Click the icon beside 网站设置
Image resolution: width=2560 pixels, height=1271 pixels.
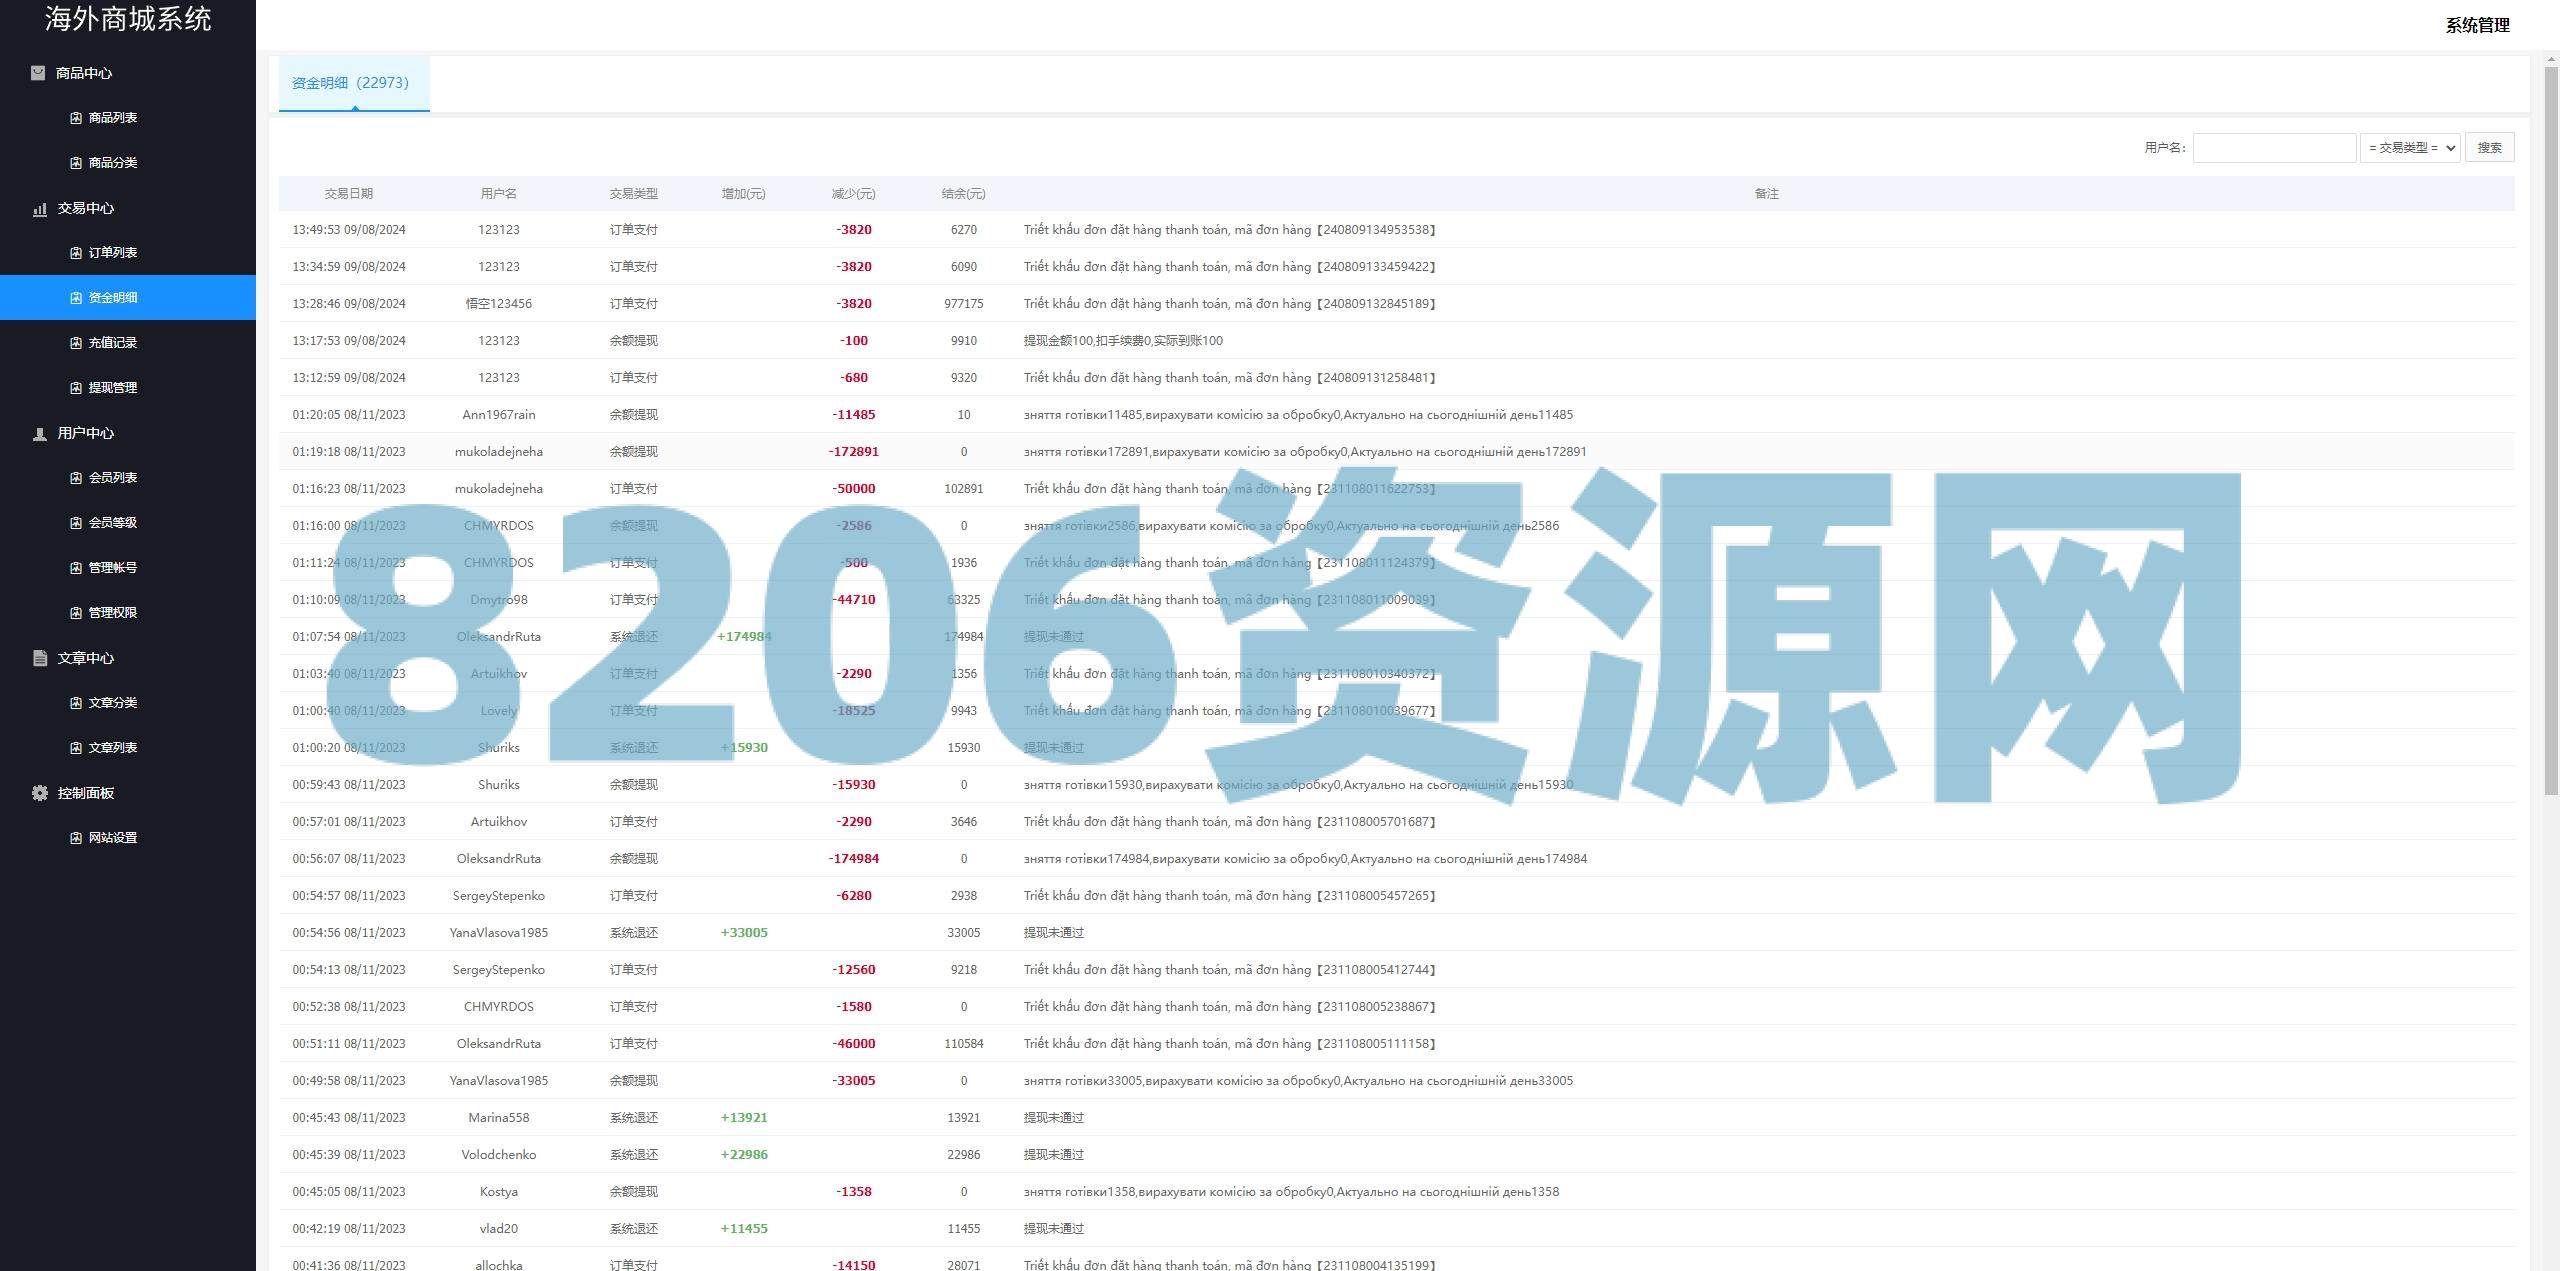click(x=76, y=838)
